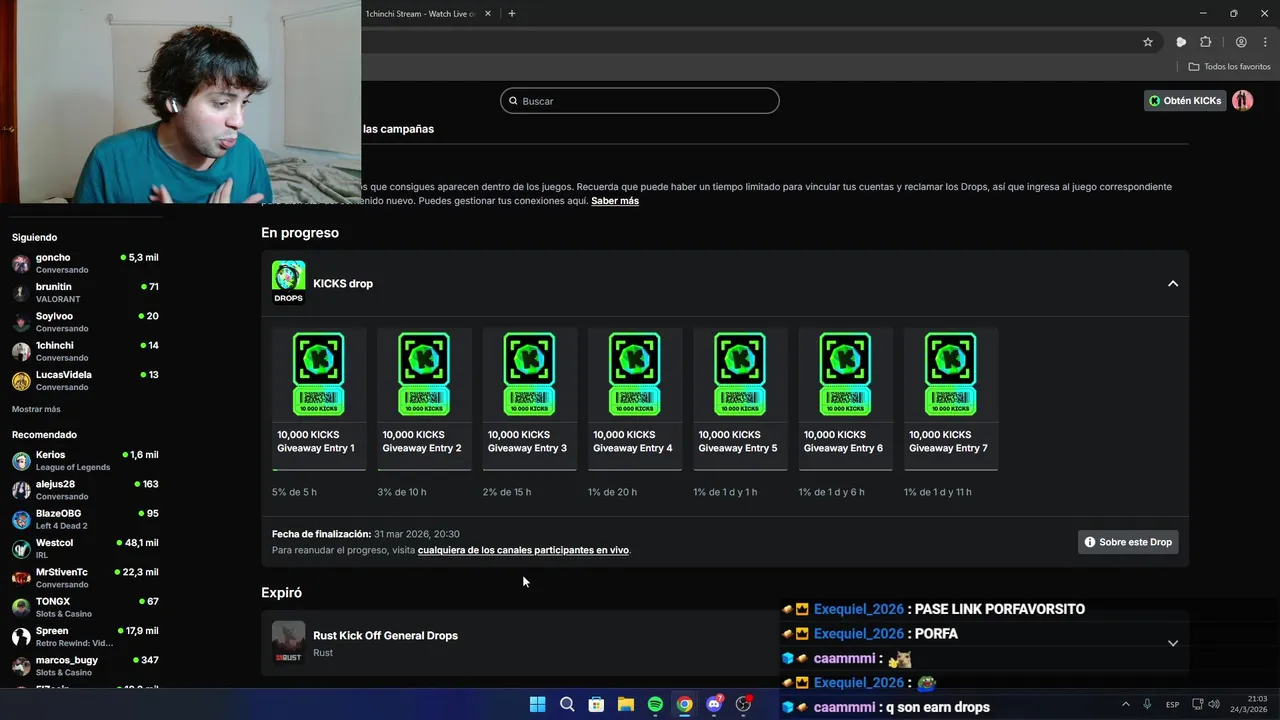The height and width of the screenshot is (720, 1280).
Task: Click the Recomendado sidebar heading
Action: 44,435
